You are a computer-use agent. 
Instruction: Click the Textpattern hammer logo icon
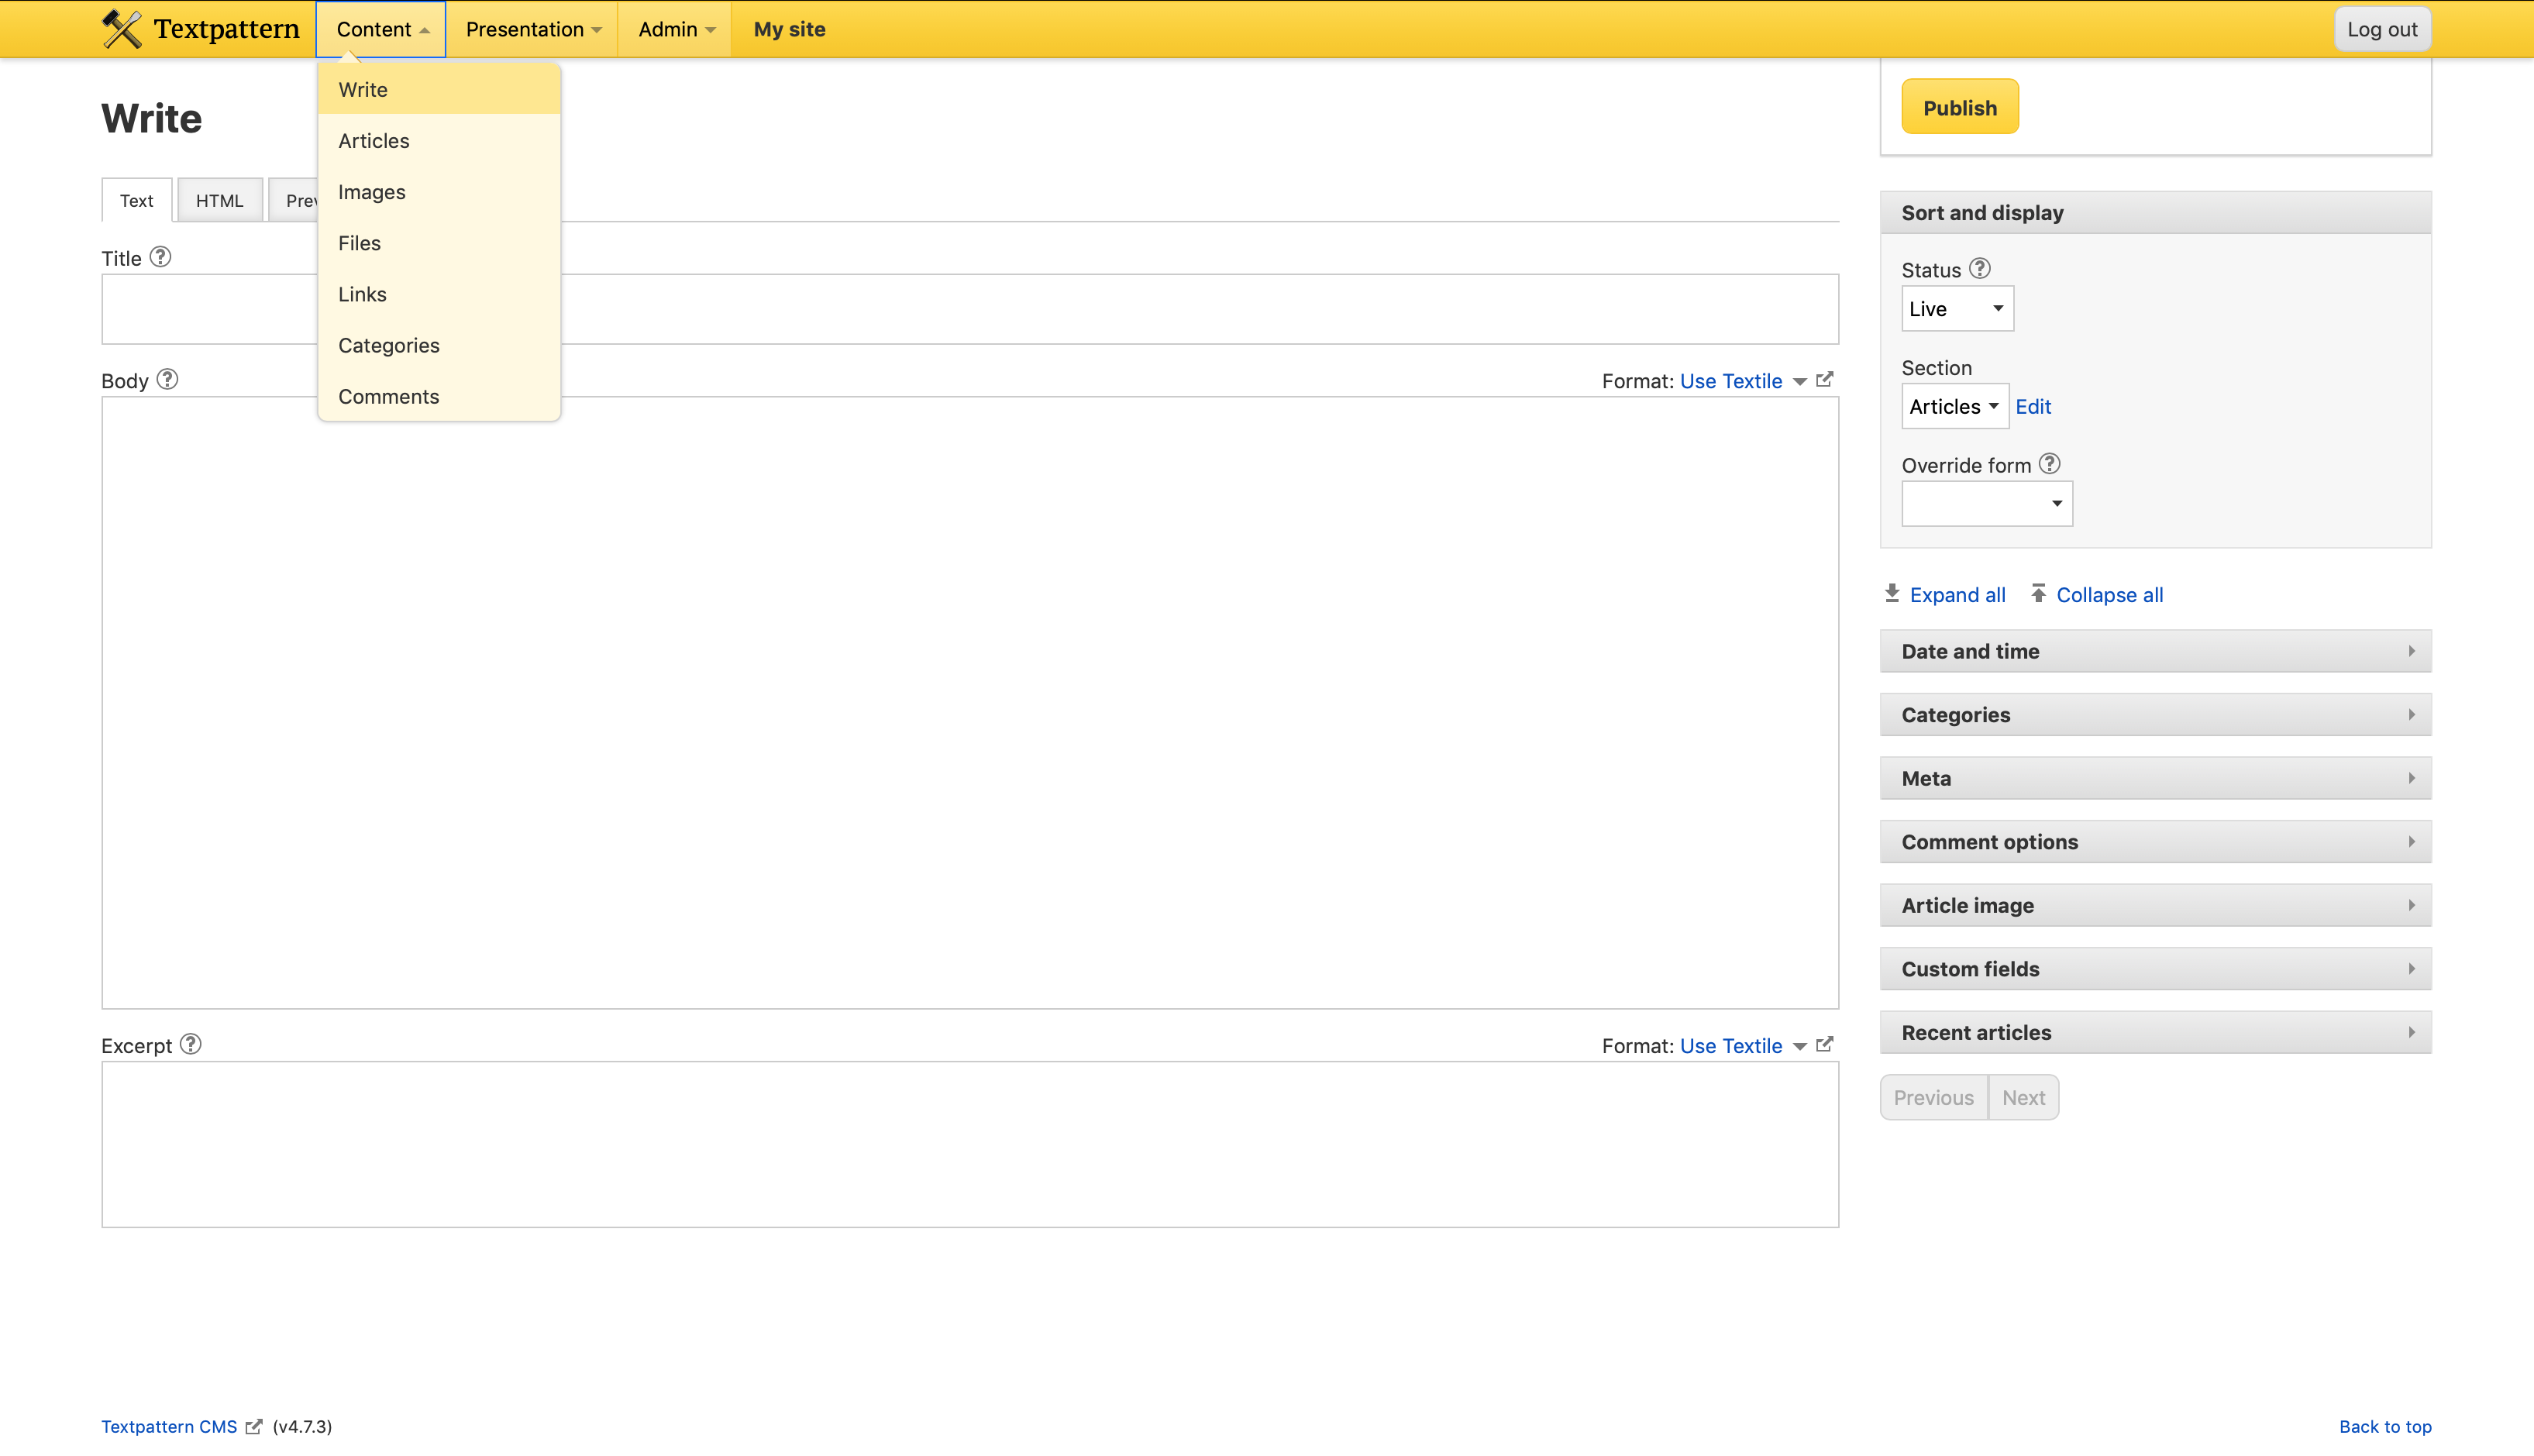pyautogui.click(x=122, y=29)
